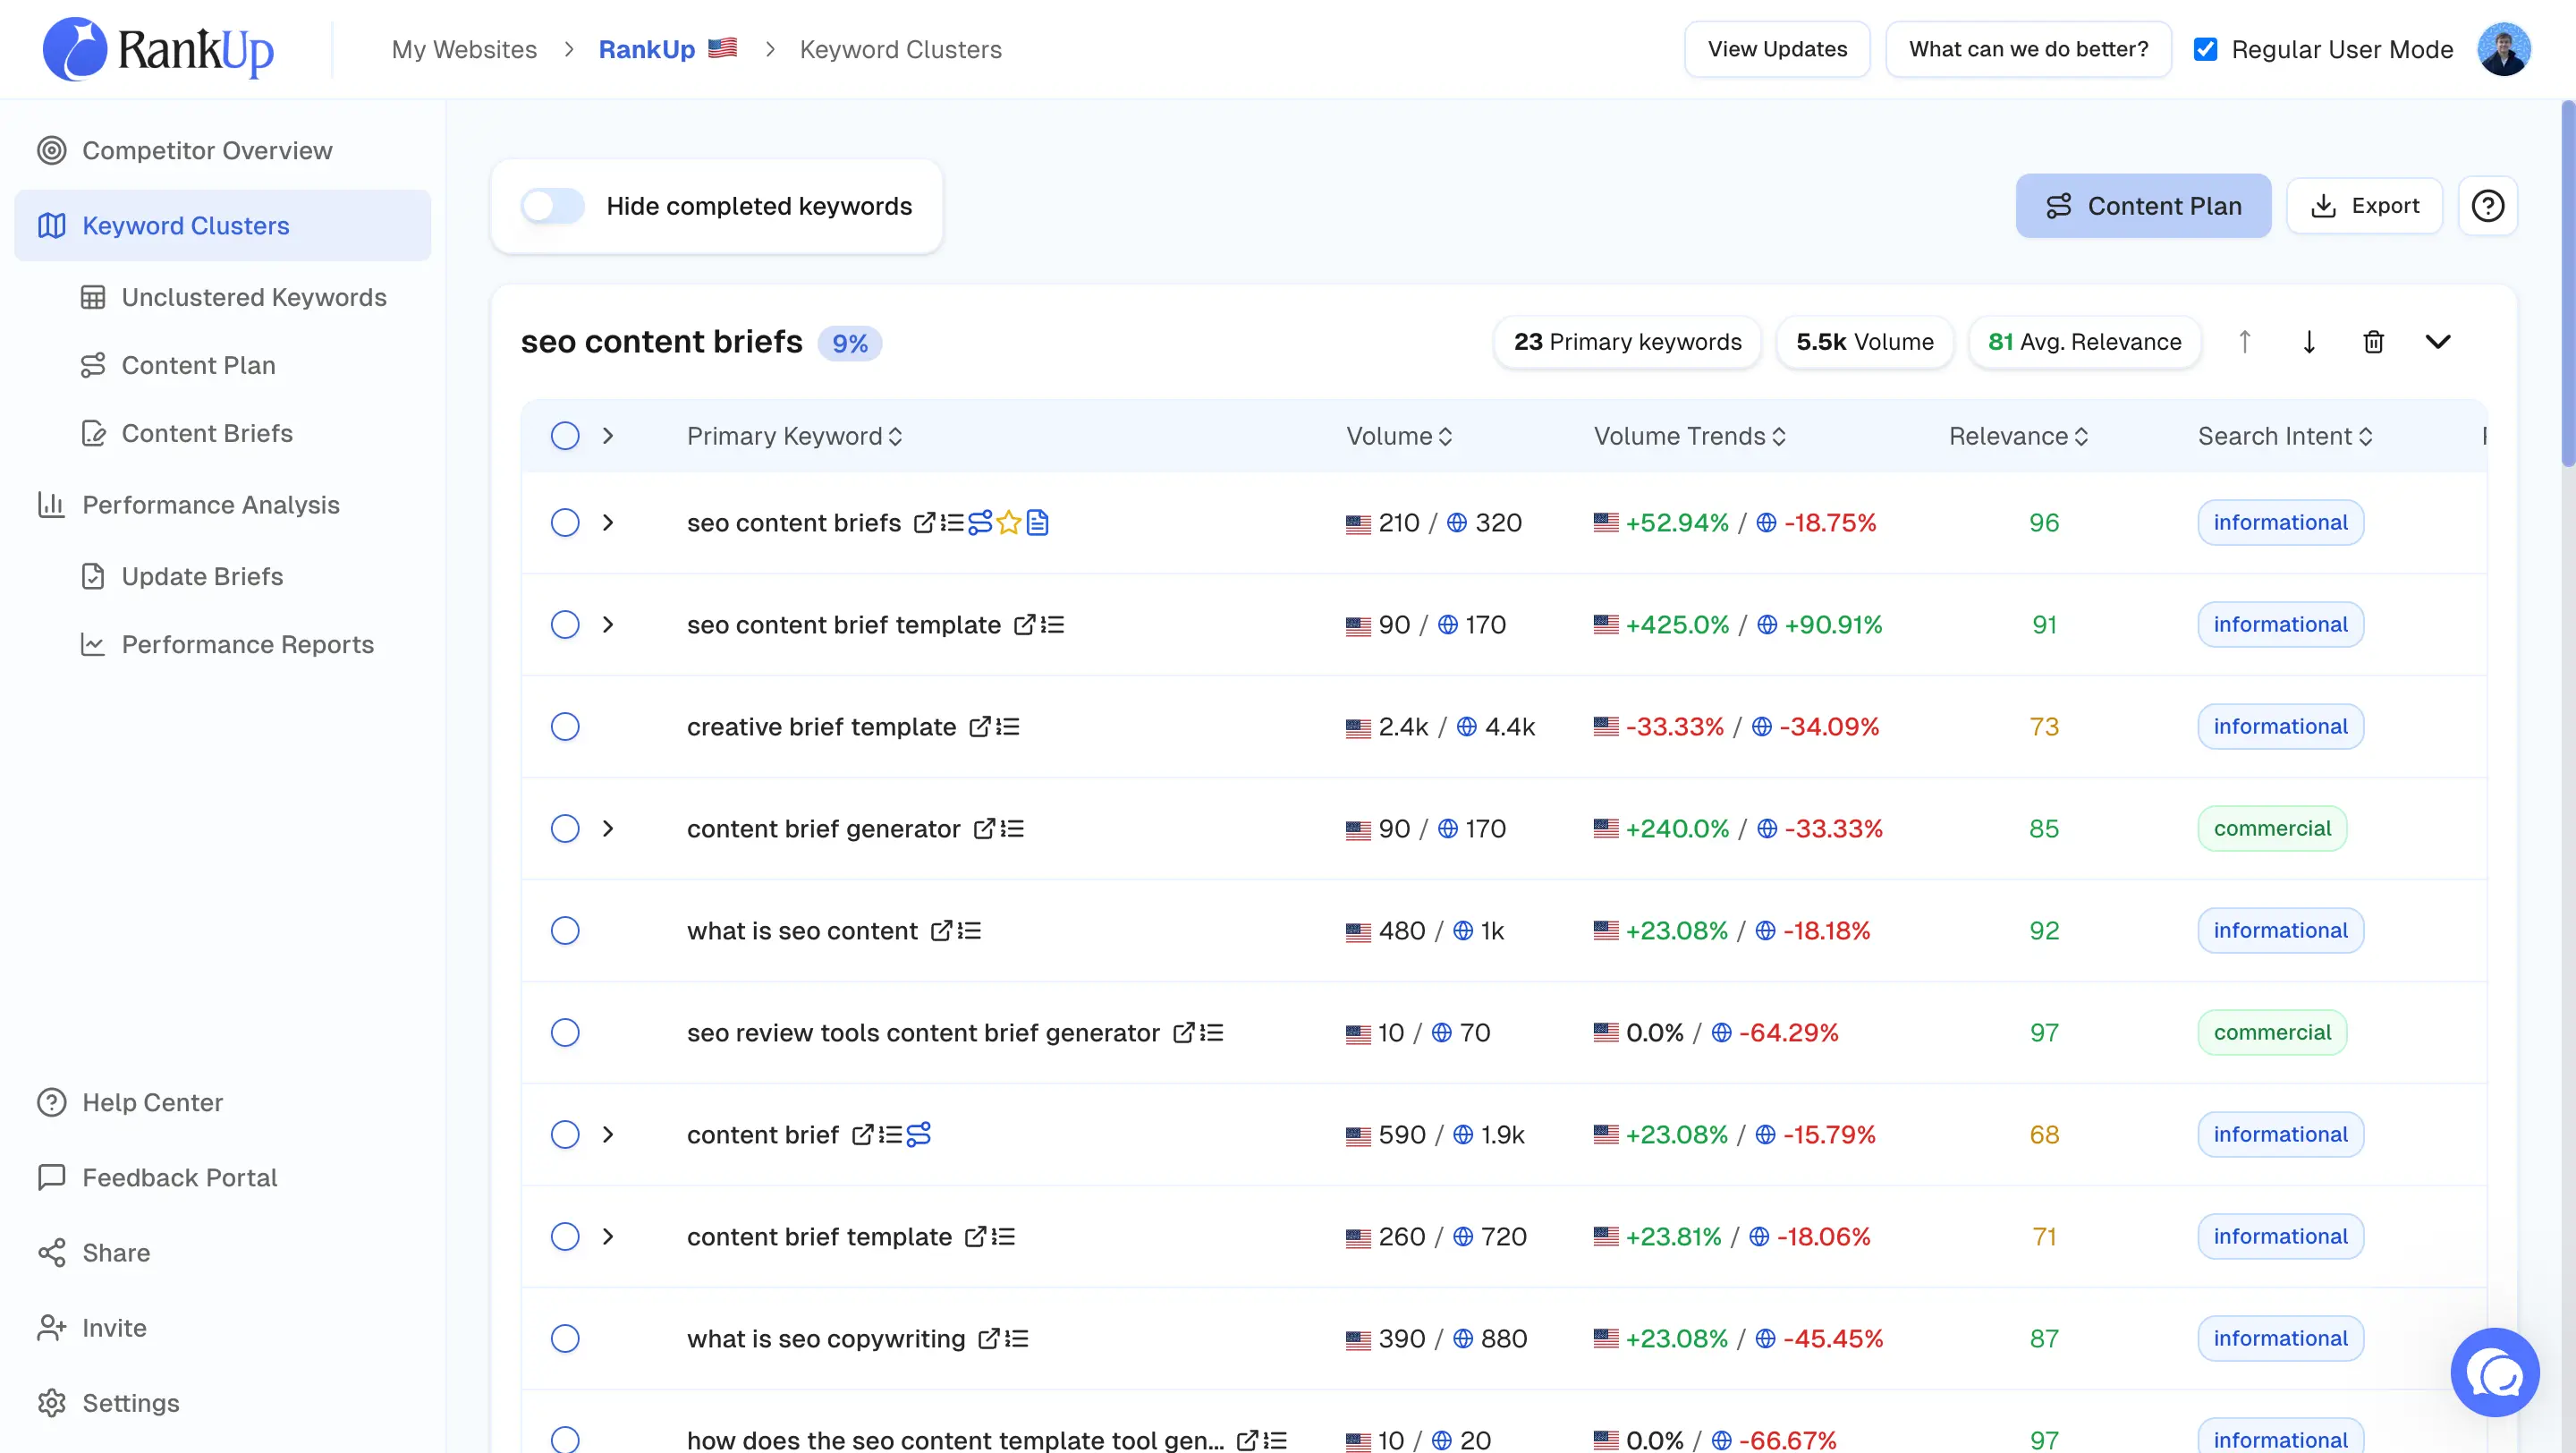Expand the seo content brief template row
Screen dimensions: 2576x1453
[x=608, y=625]
